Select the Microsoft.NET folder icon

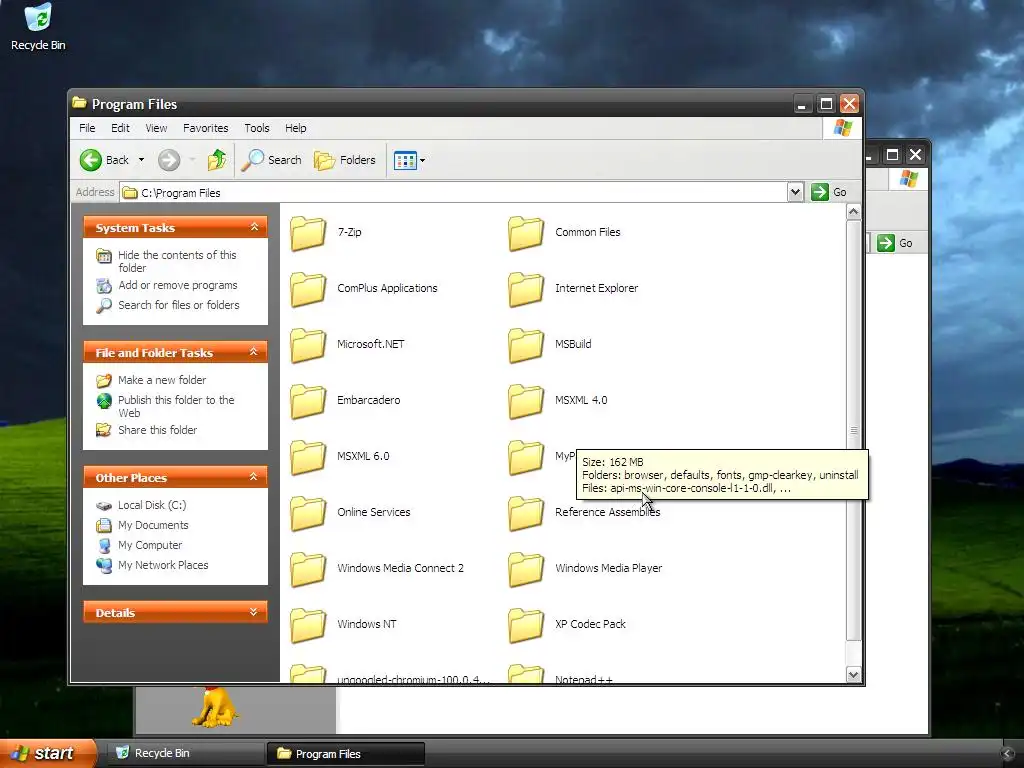click(308, 345)
